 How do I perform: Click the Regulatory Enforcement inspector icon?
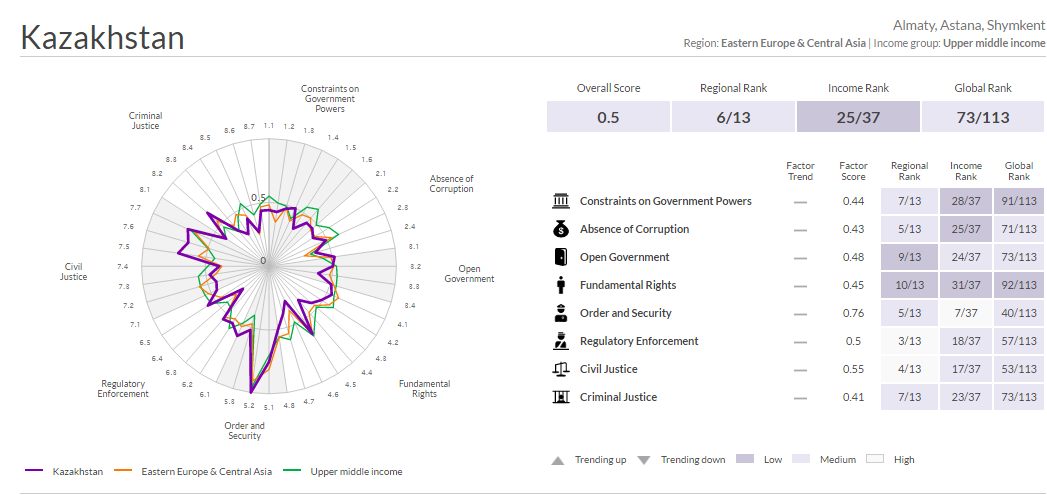[561, 341]
